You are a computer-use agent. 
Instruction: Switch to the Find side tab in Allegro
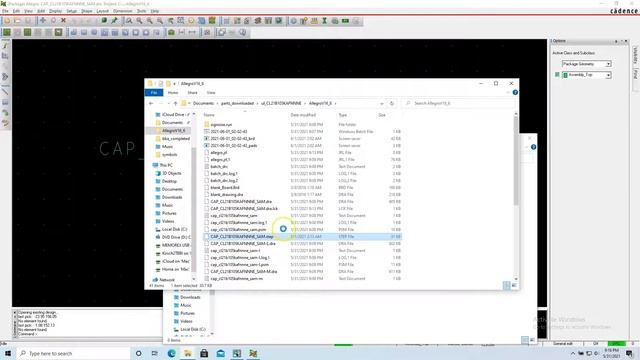tap(635, 74)
